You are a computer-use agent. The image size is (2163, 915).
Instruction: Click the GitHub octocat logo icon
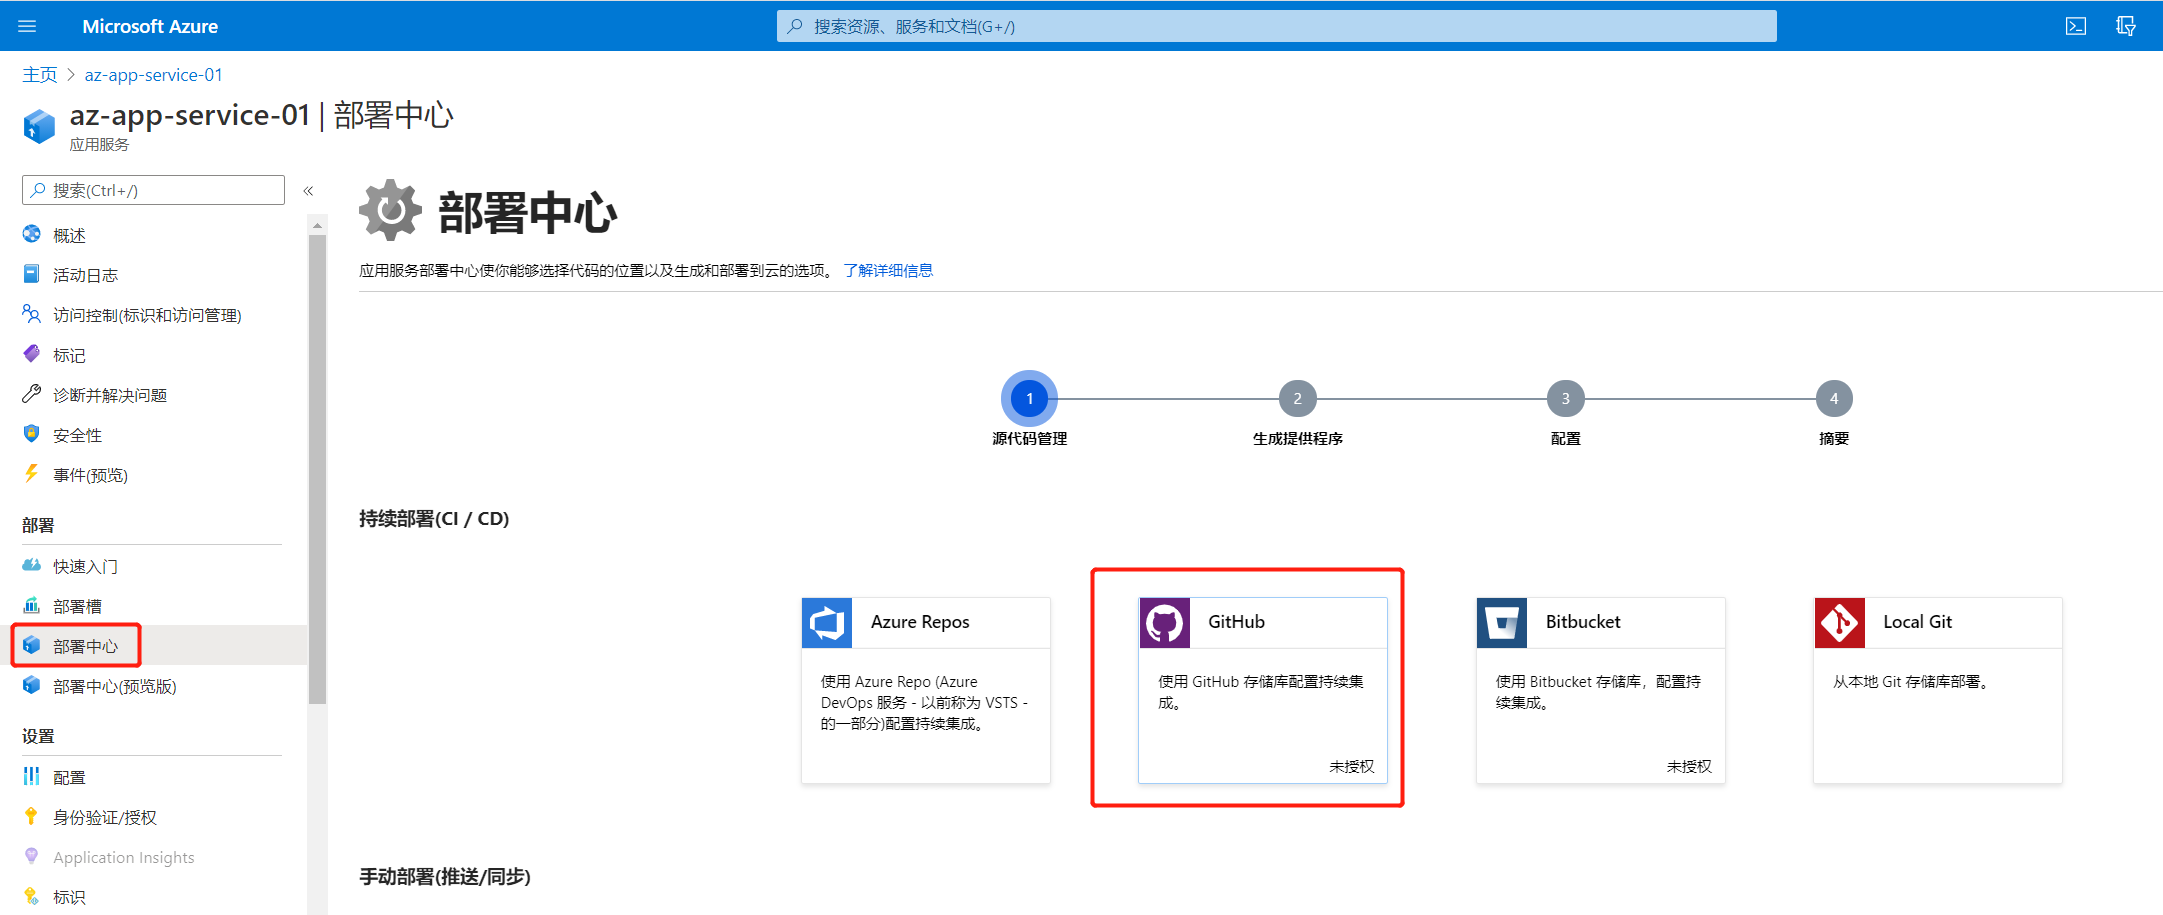pyautogui.click(x=1165, y=623)
